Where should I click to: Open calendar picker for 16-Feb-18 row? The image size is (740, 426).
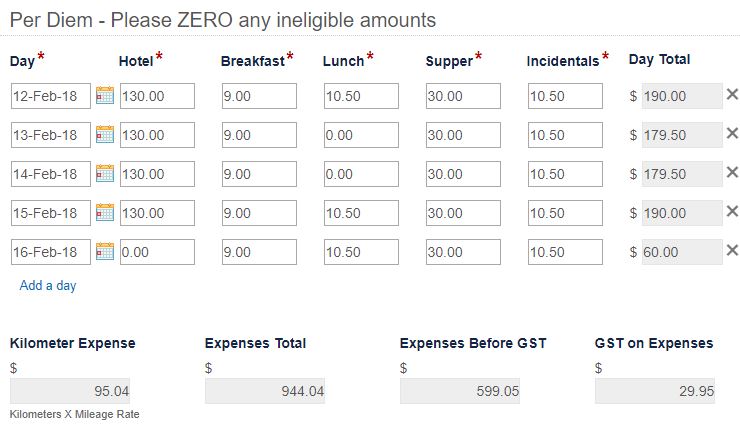[x=105, y=251]
